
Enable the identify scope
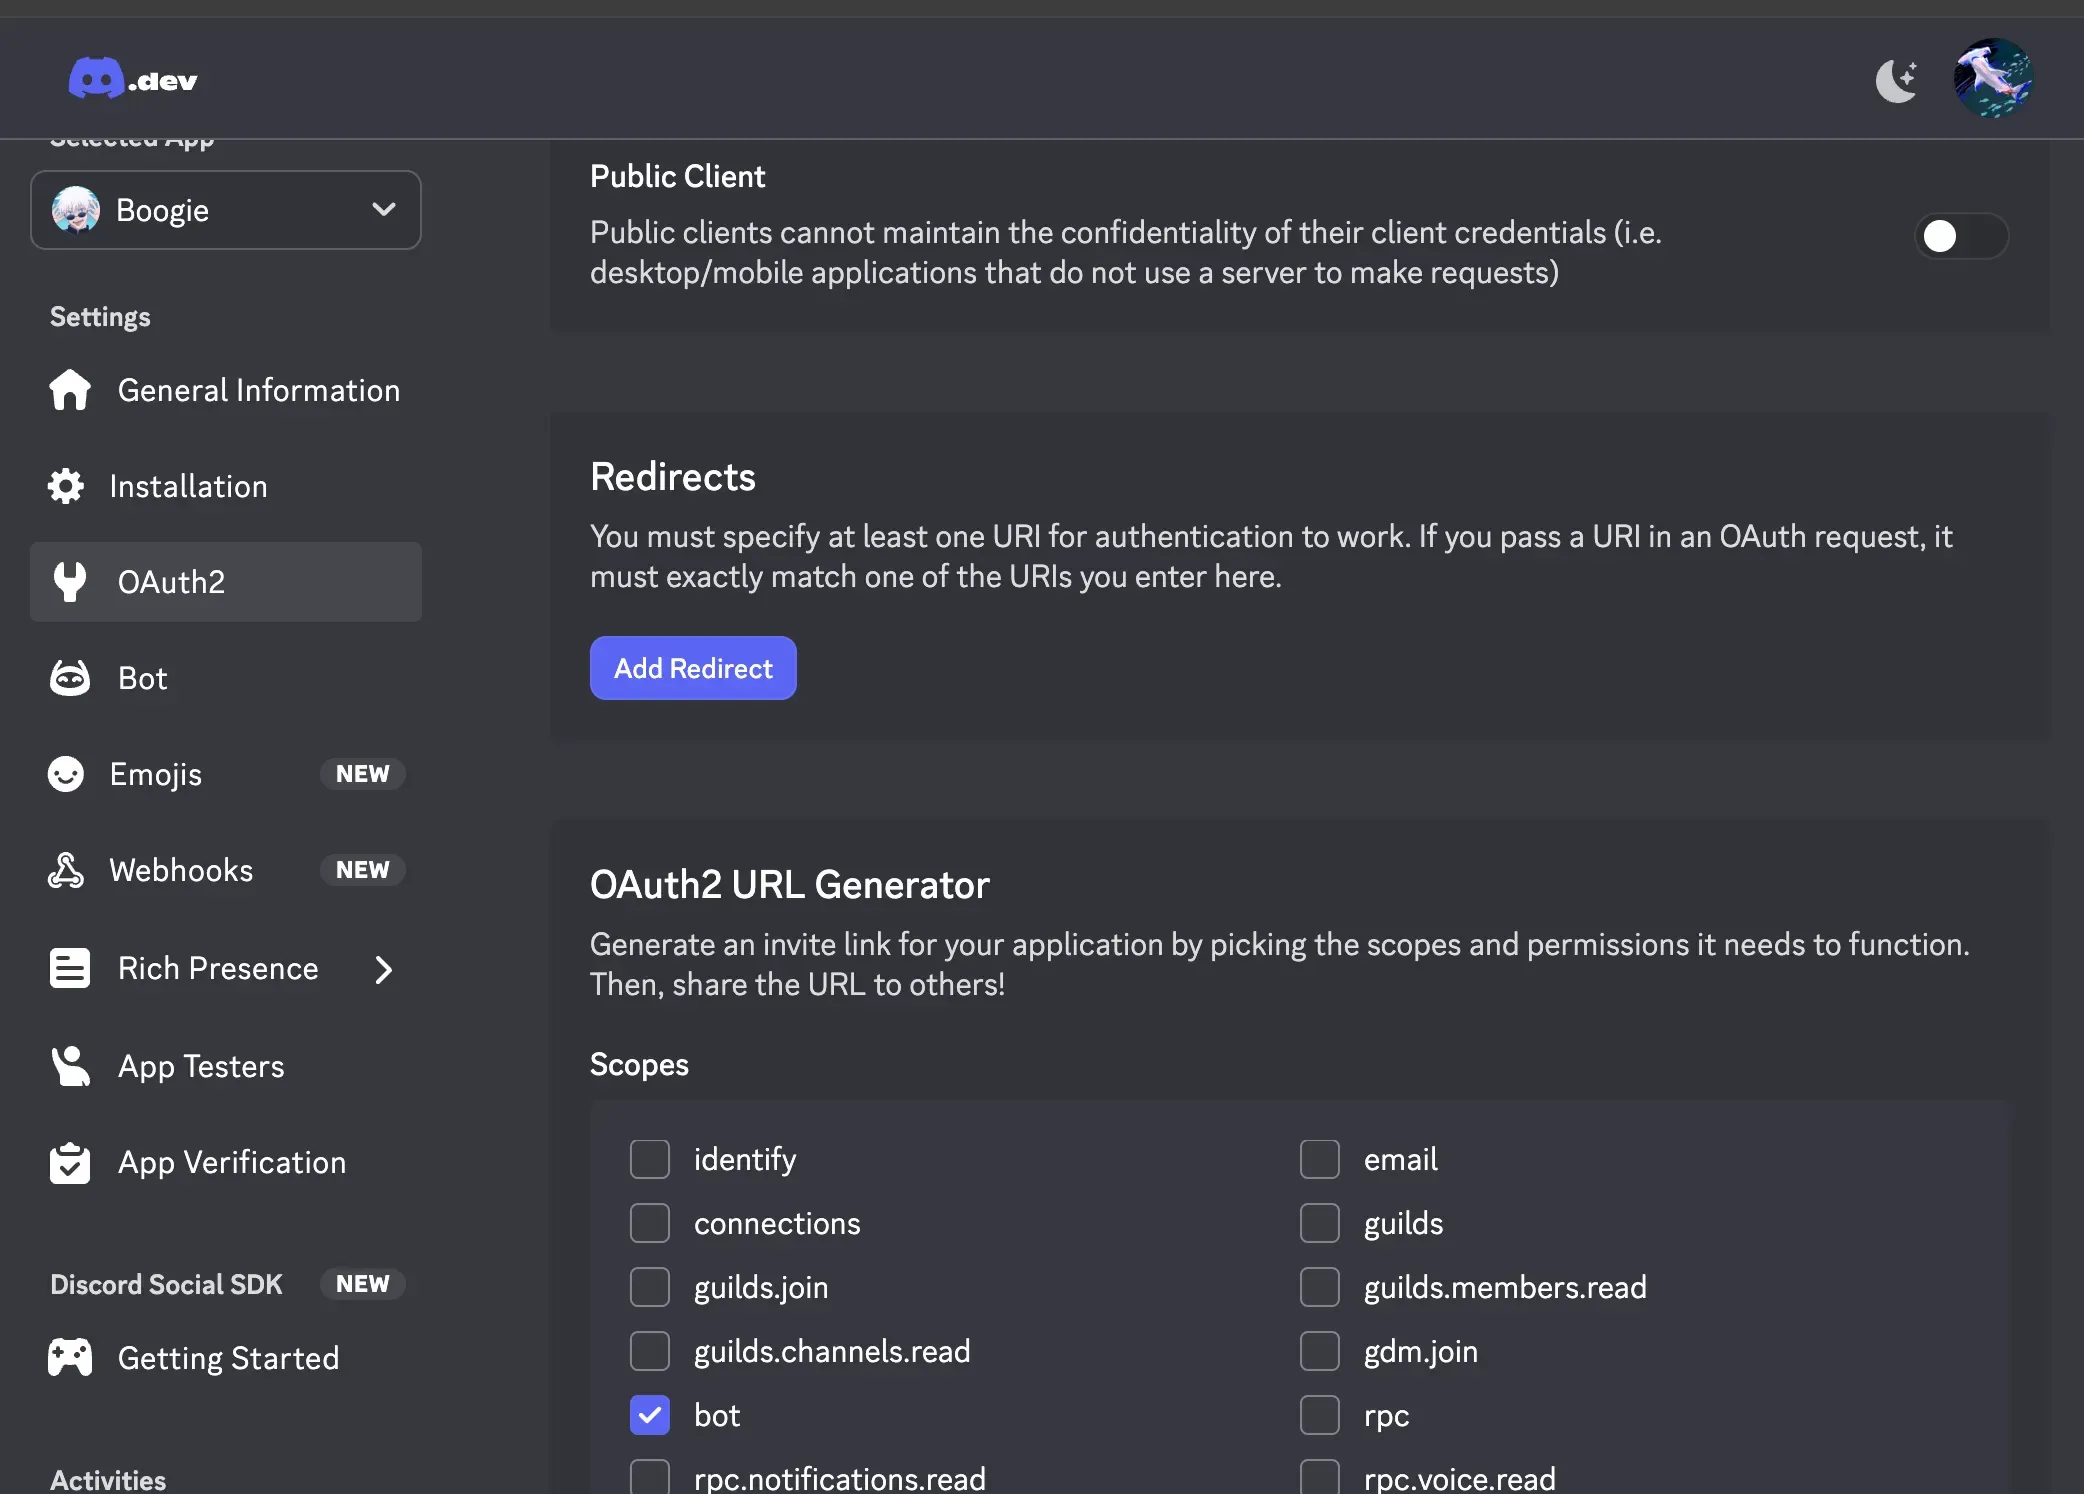(650, 1159)
